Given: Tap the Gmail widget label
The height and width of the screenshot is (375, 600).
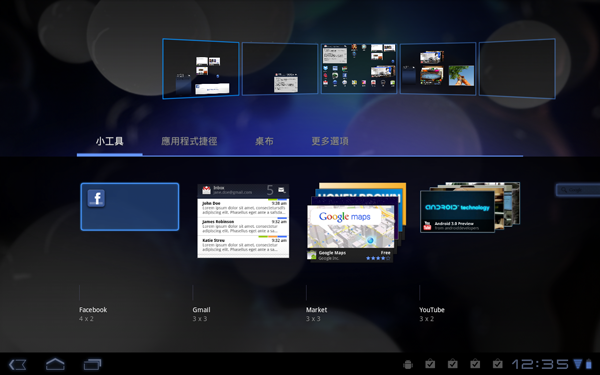Looking at the screenshot, I should click(x=201, y=310).
